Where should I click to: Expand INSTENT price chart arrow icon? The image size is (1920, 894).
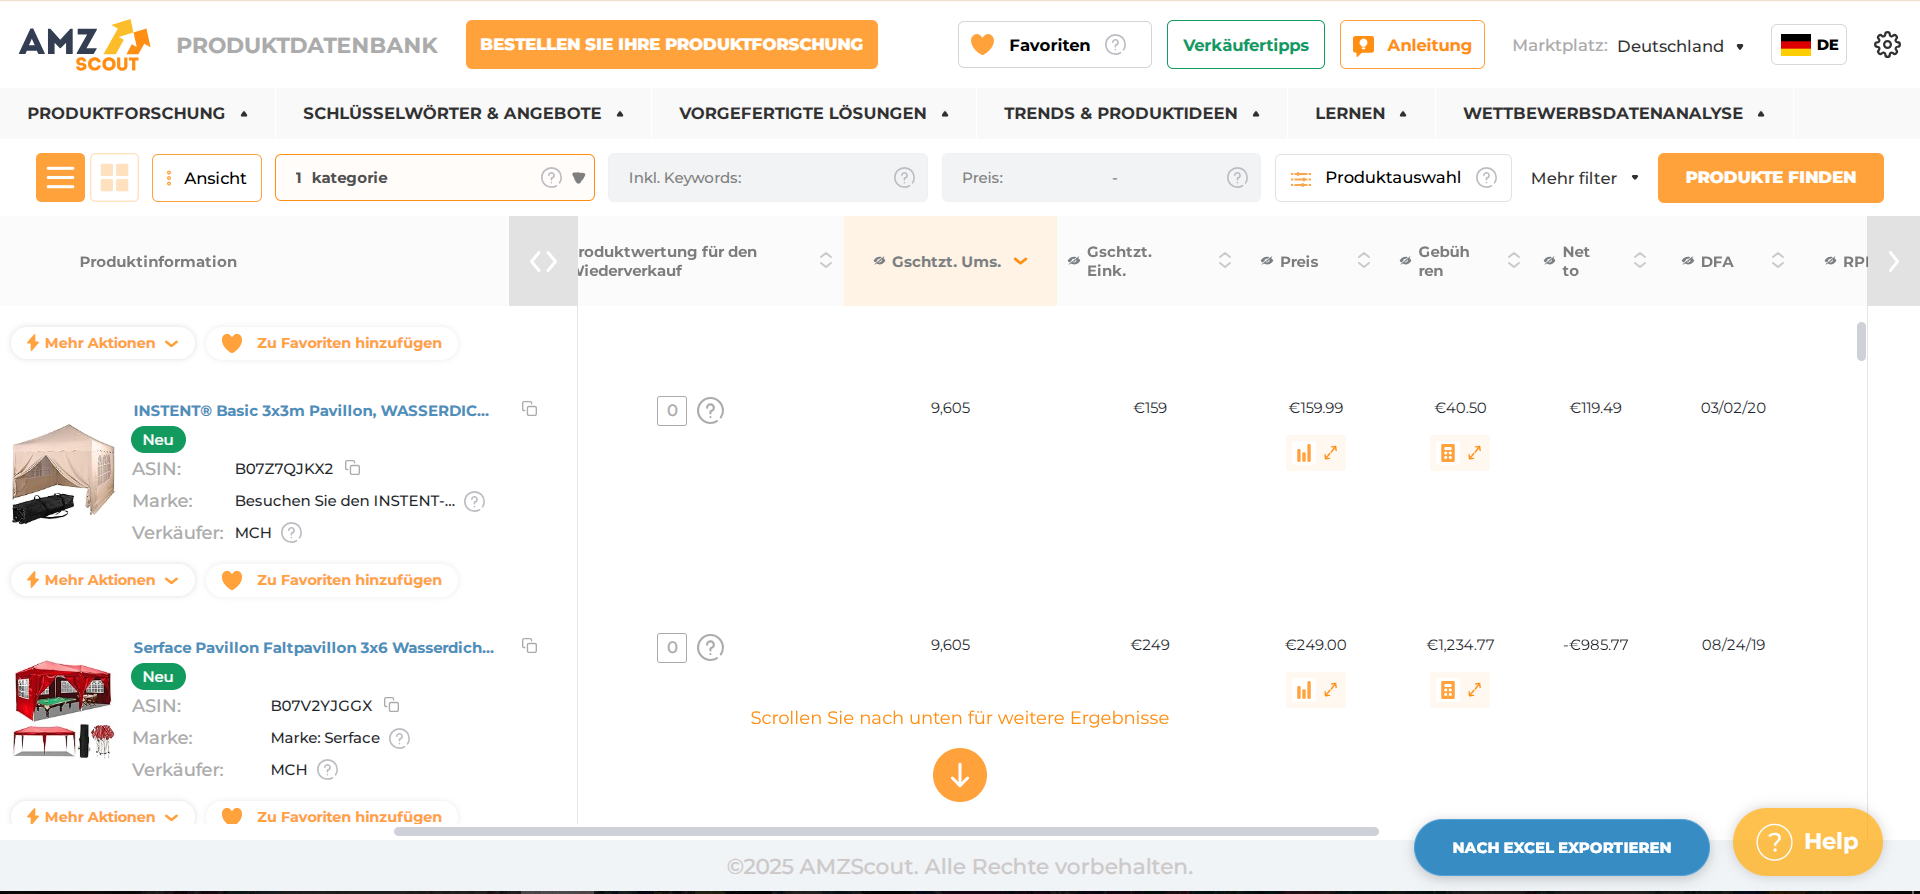point(1331,453)
